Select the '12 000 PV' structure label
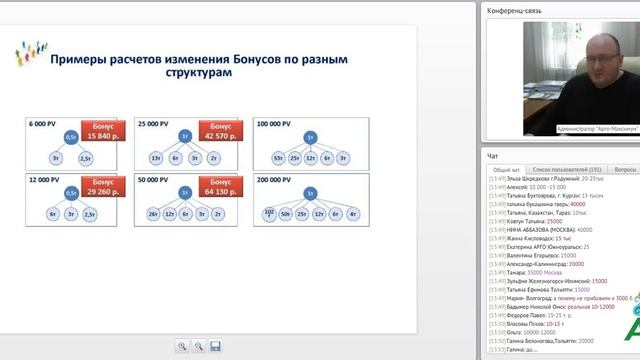 pyautogui.click(x=44, y=180)
